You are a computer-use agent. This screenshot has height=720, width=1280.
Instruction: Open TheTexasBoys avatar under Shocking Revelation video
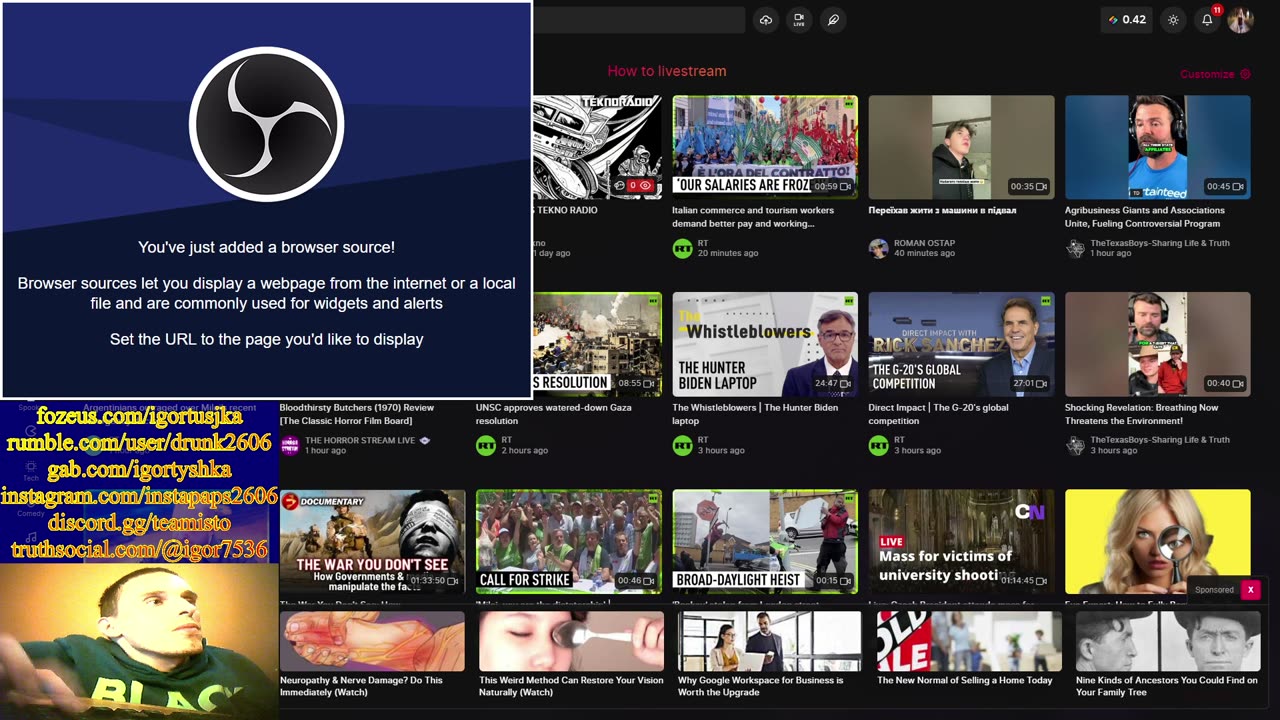click(x=1075, y=445)
